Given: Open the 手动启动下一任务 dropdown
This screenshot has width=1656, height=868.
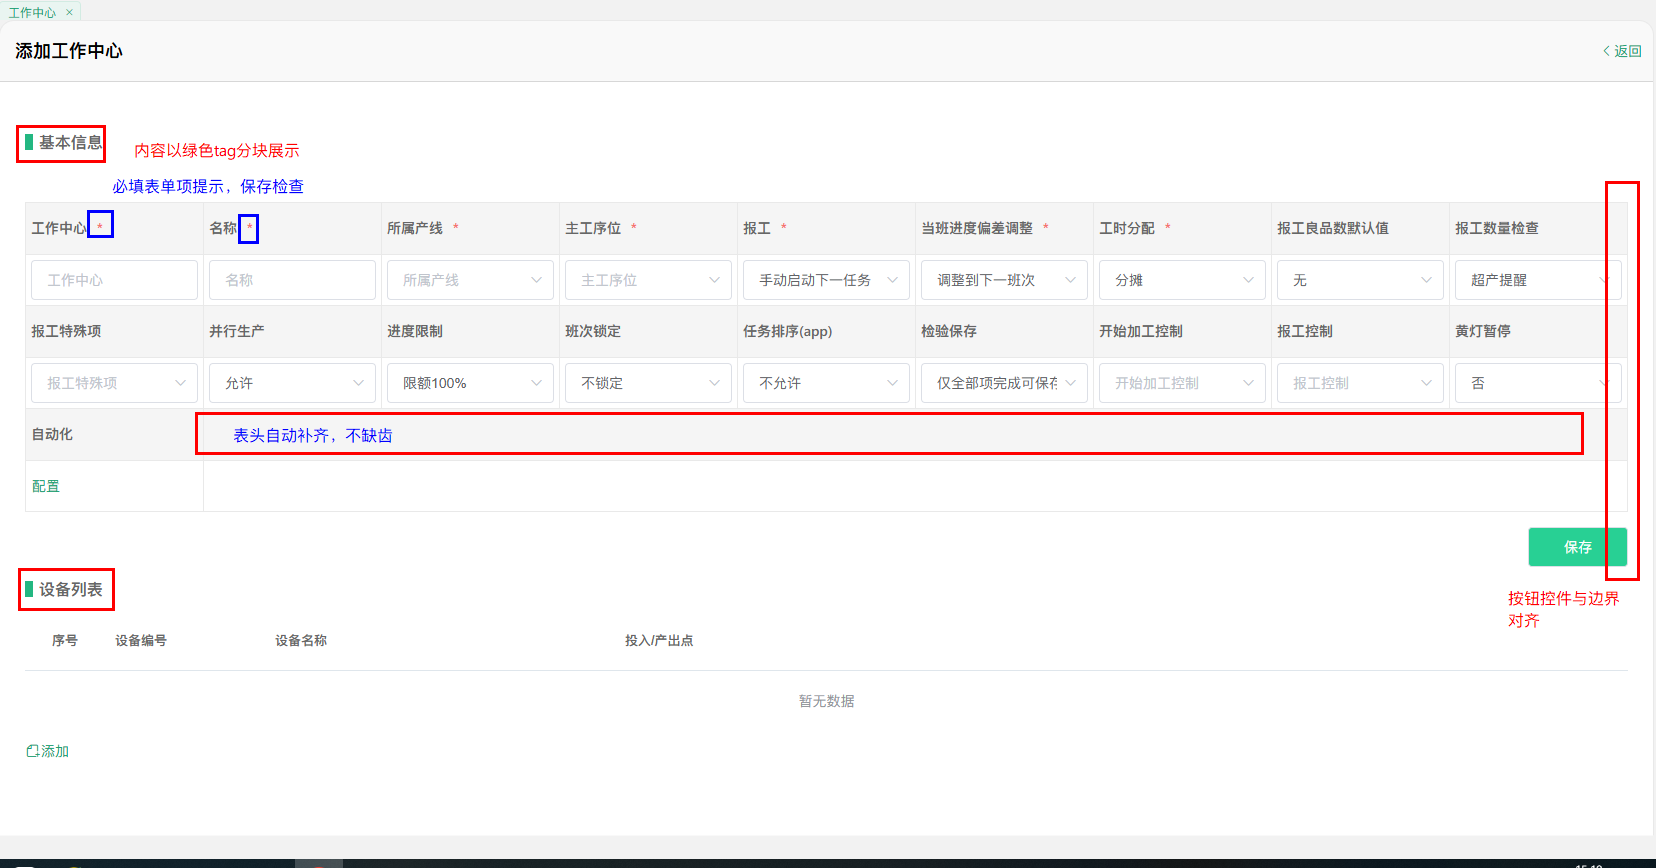Looking at the screenshot, I should pyautogui.click(x=826, y=280).
